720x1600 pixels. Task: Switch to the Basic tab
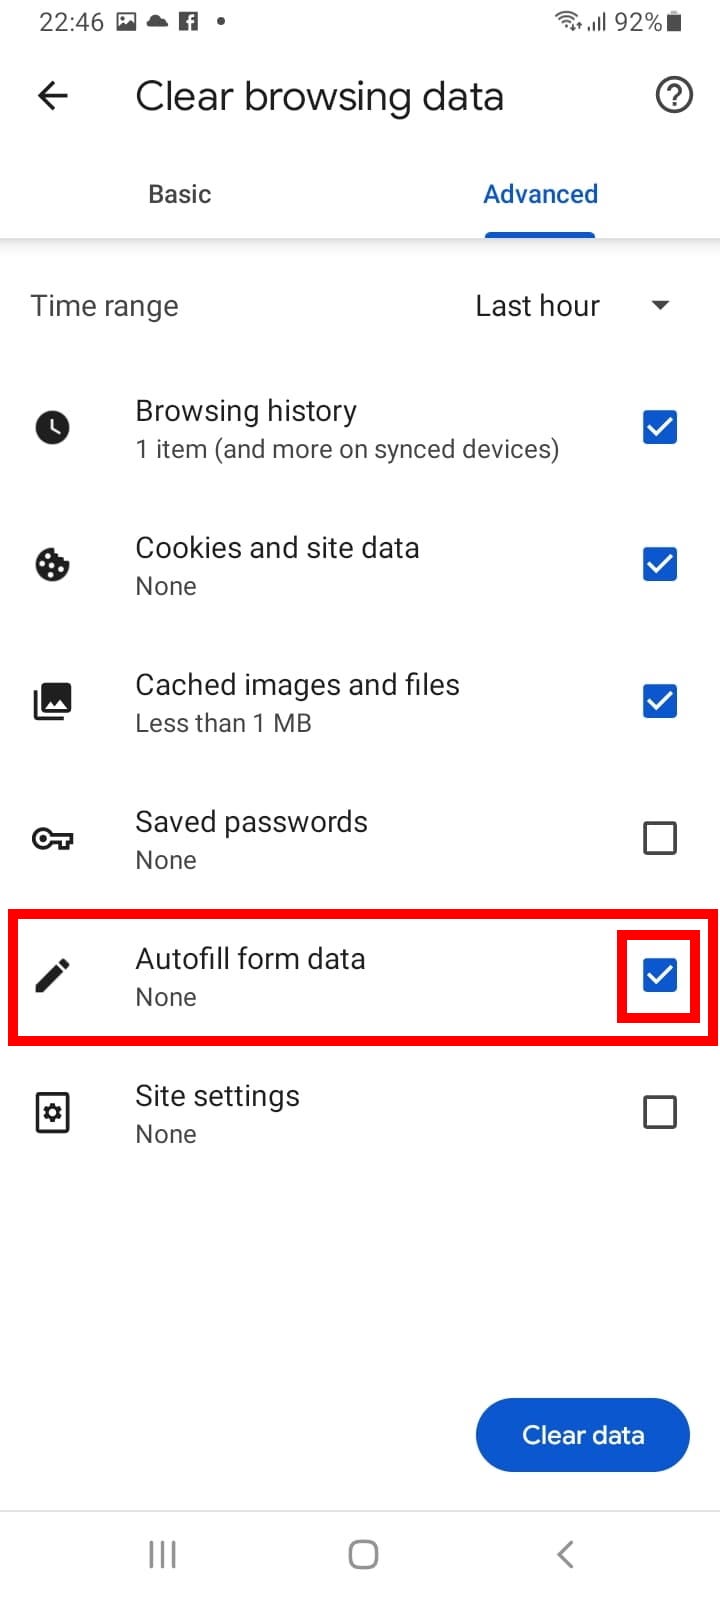point(180,194)
